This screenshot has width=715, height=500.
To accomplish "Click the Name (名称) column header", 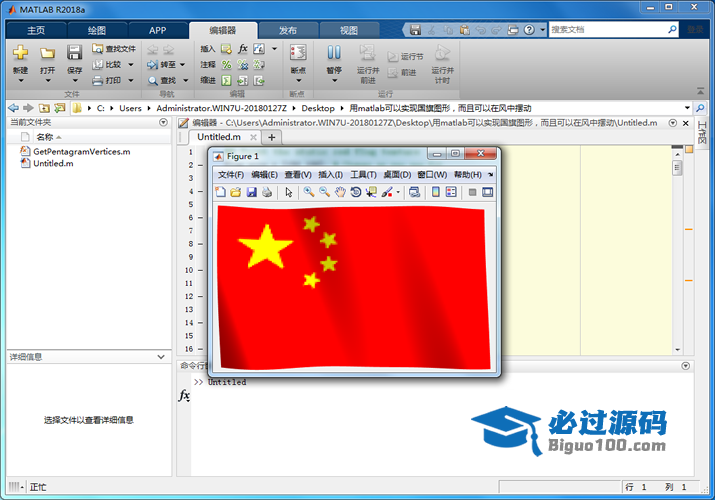I will click(45, 137).
